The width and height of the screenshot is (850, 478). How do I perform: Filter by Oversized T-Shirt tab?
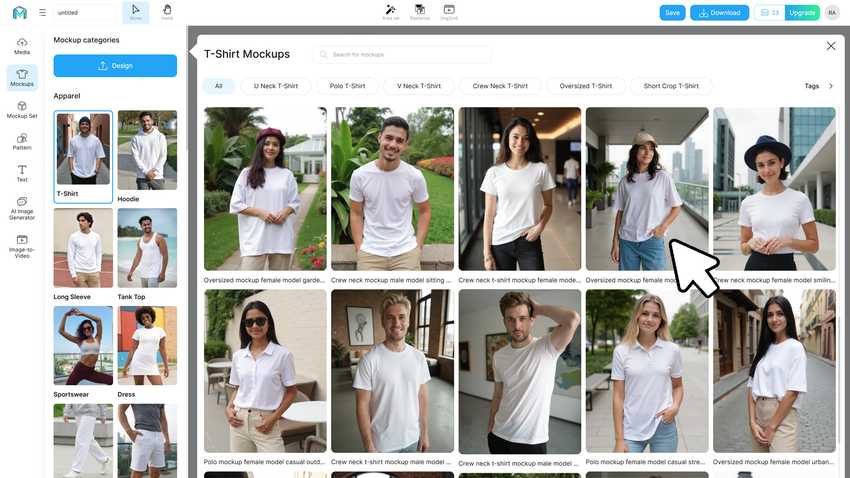tap(585, 86)
